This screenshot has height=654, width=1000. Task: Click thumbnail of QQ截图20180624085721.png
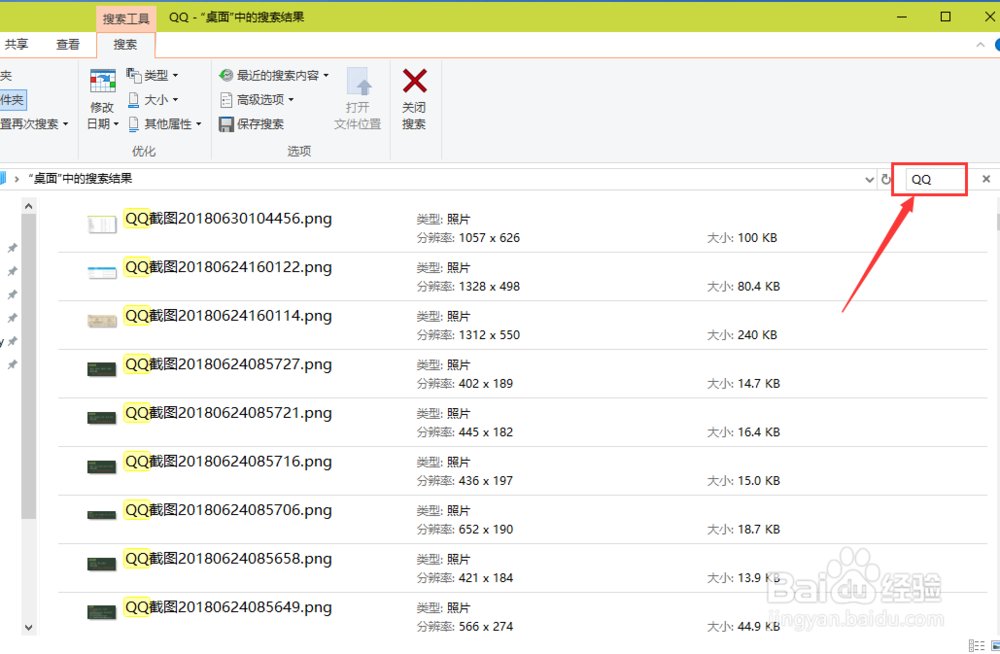coord(102,417)
